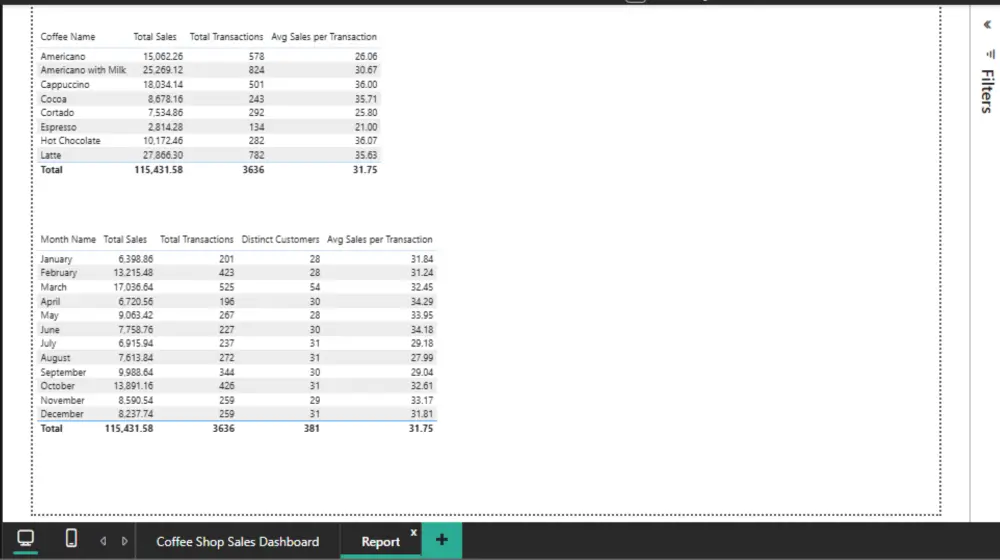
Task: Click Americano with Milk sales 25,269.12
Action: pyautogui.click(x=163, y=70)
